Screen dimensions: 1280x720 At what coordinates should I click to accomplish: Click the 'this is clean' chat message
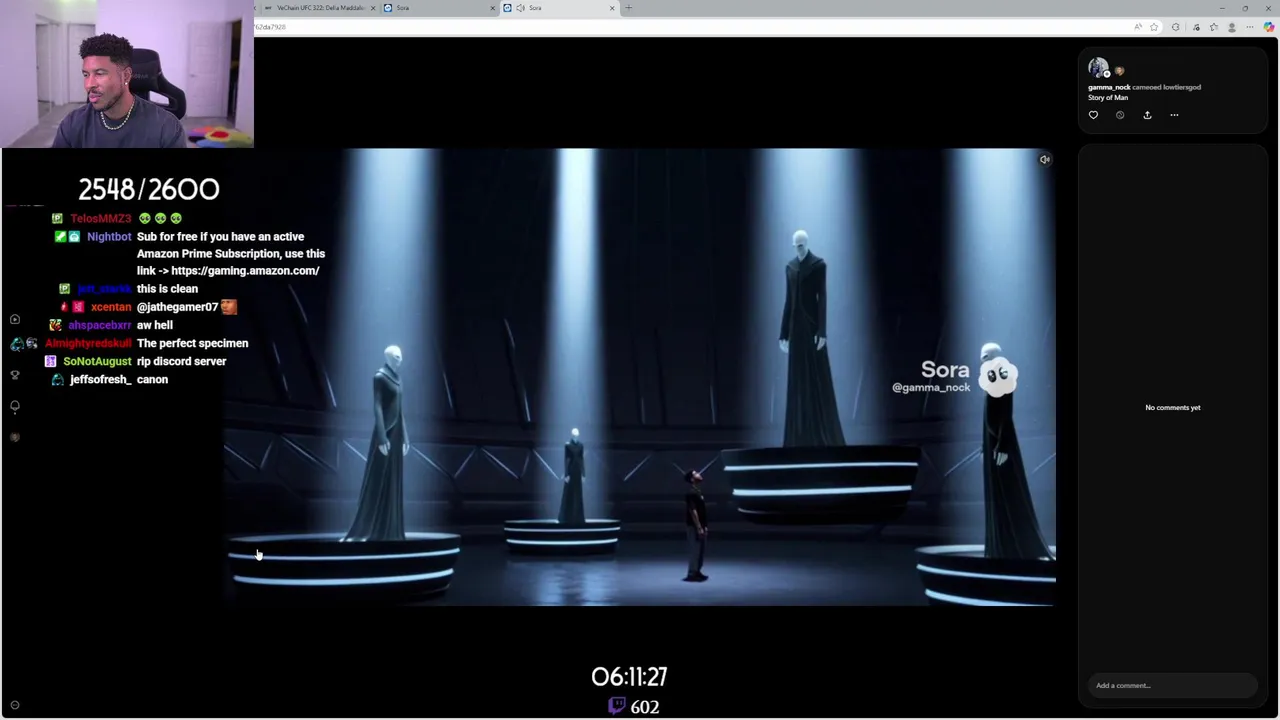pyautogui.click(x=167, y=289)
